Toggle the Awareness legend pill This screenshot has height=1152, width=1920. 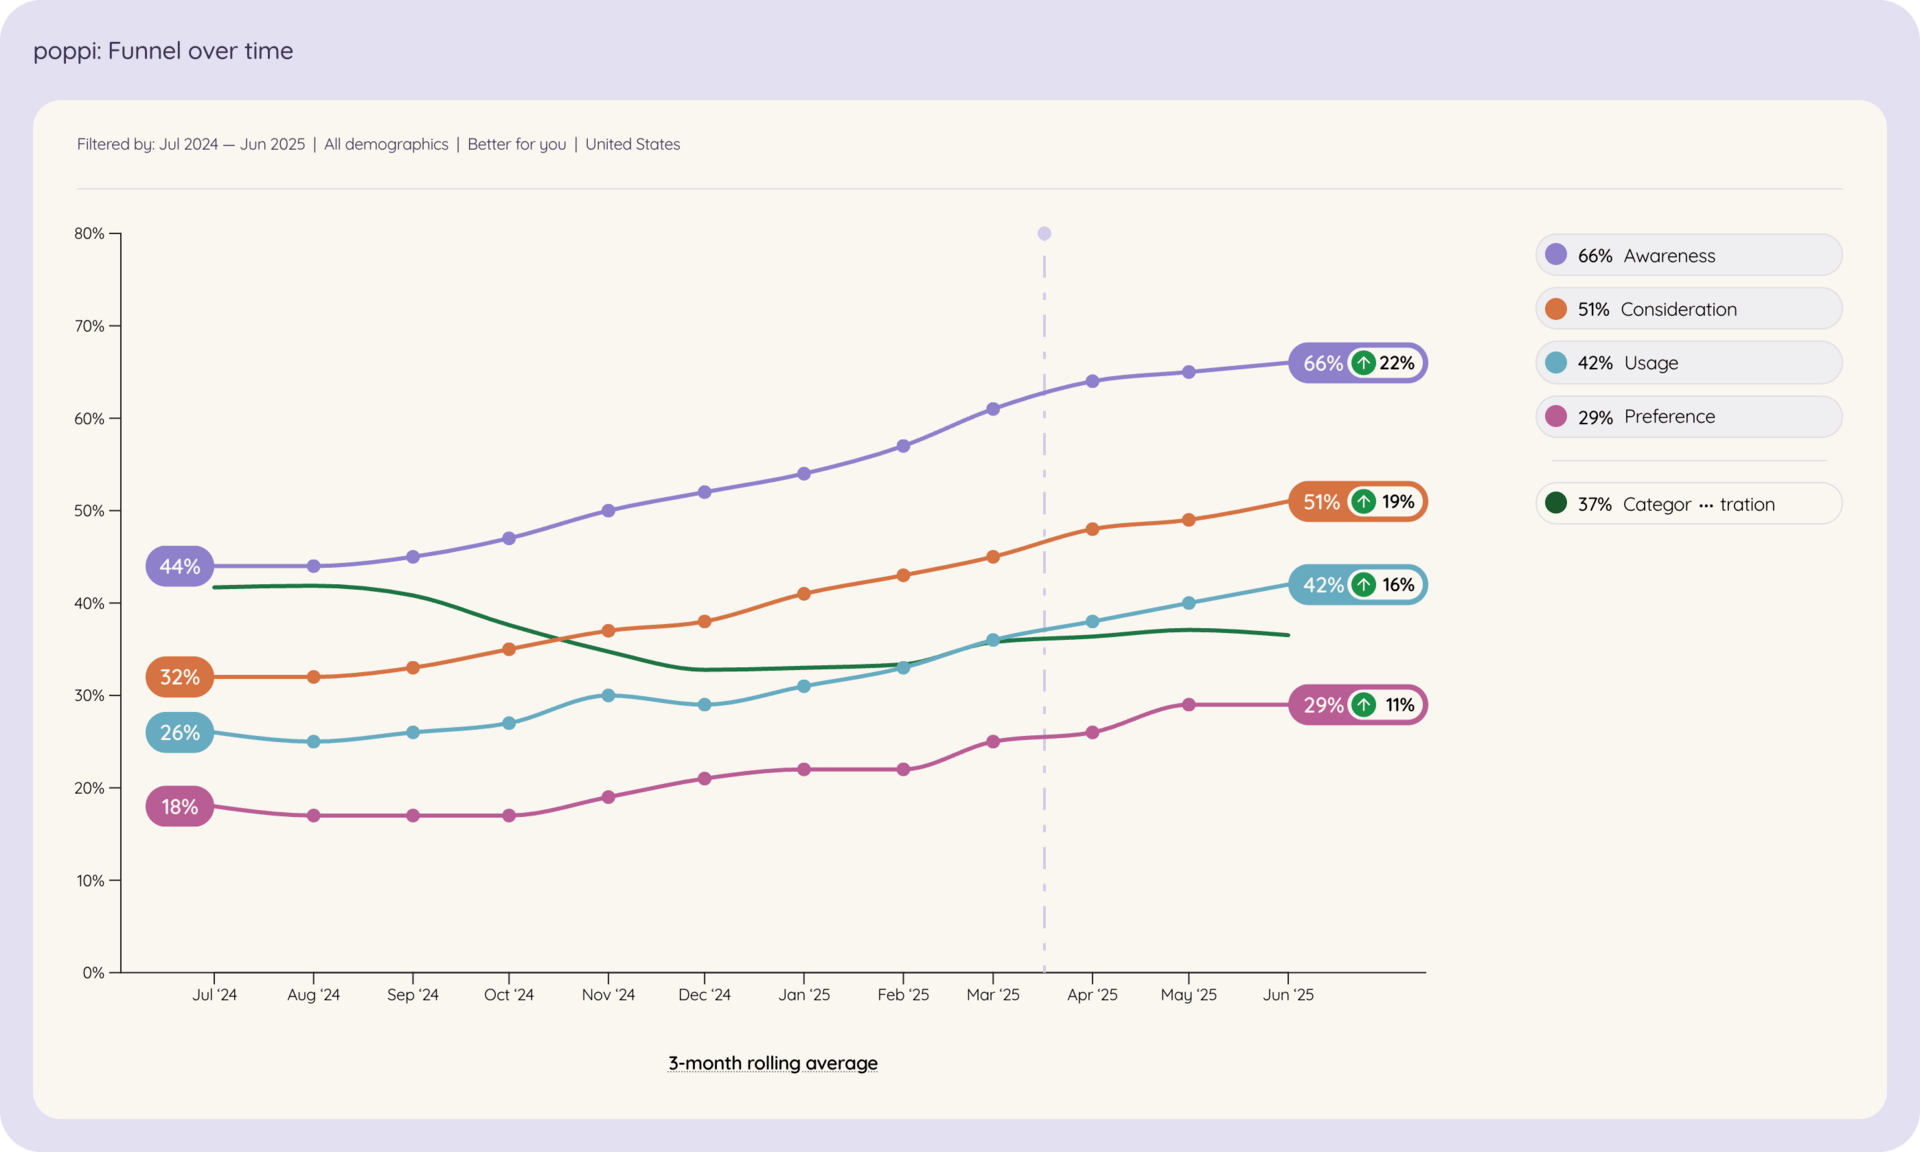(1688, 255)
